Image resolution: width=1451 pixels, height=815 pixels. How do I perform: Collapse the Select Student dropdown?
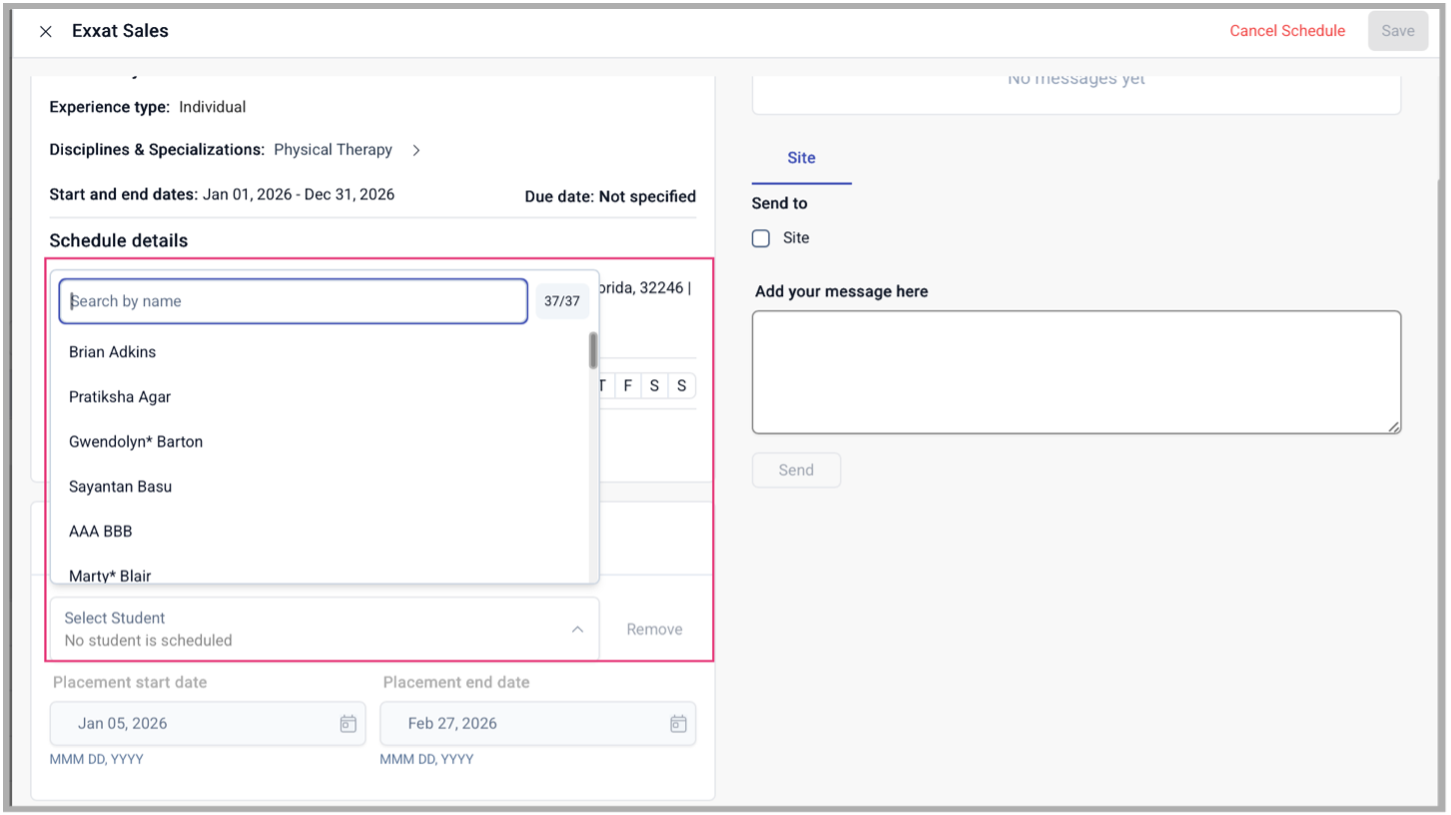(577, 629)
